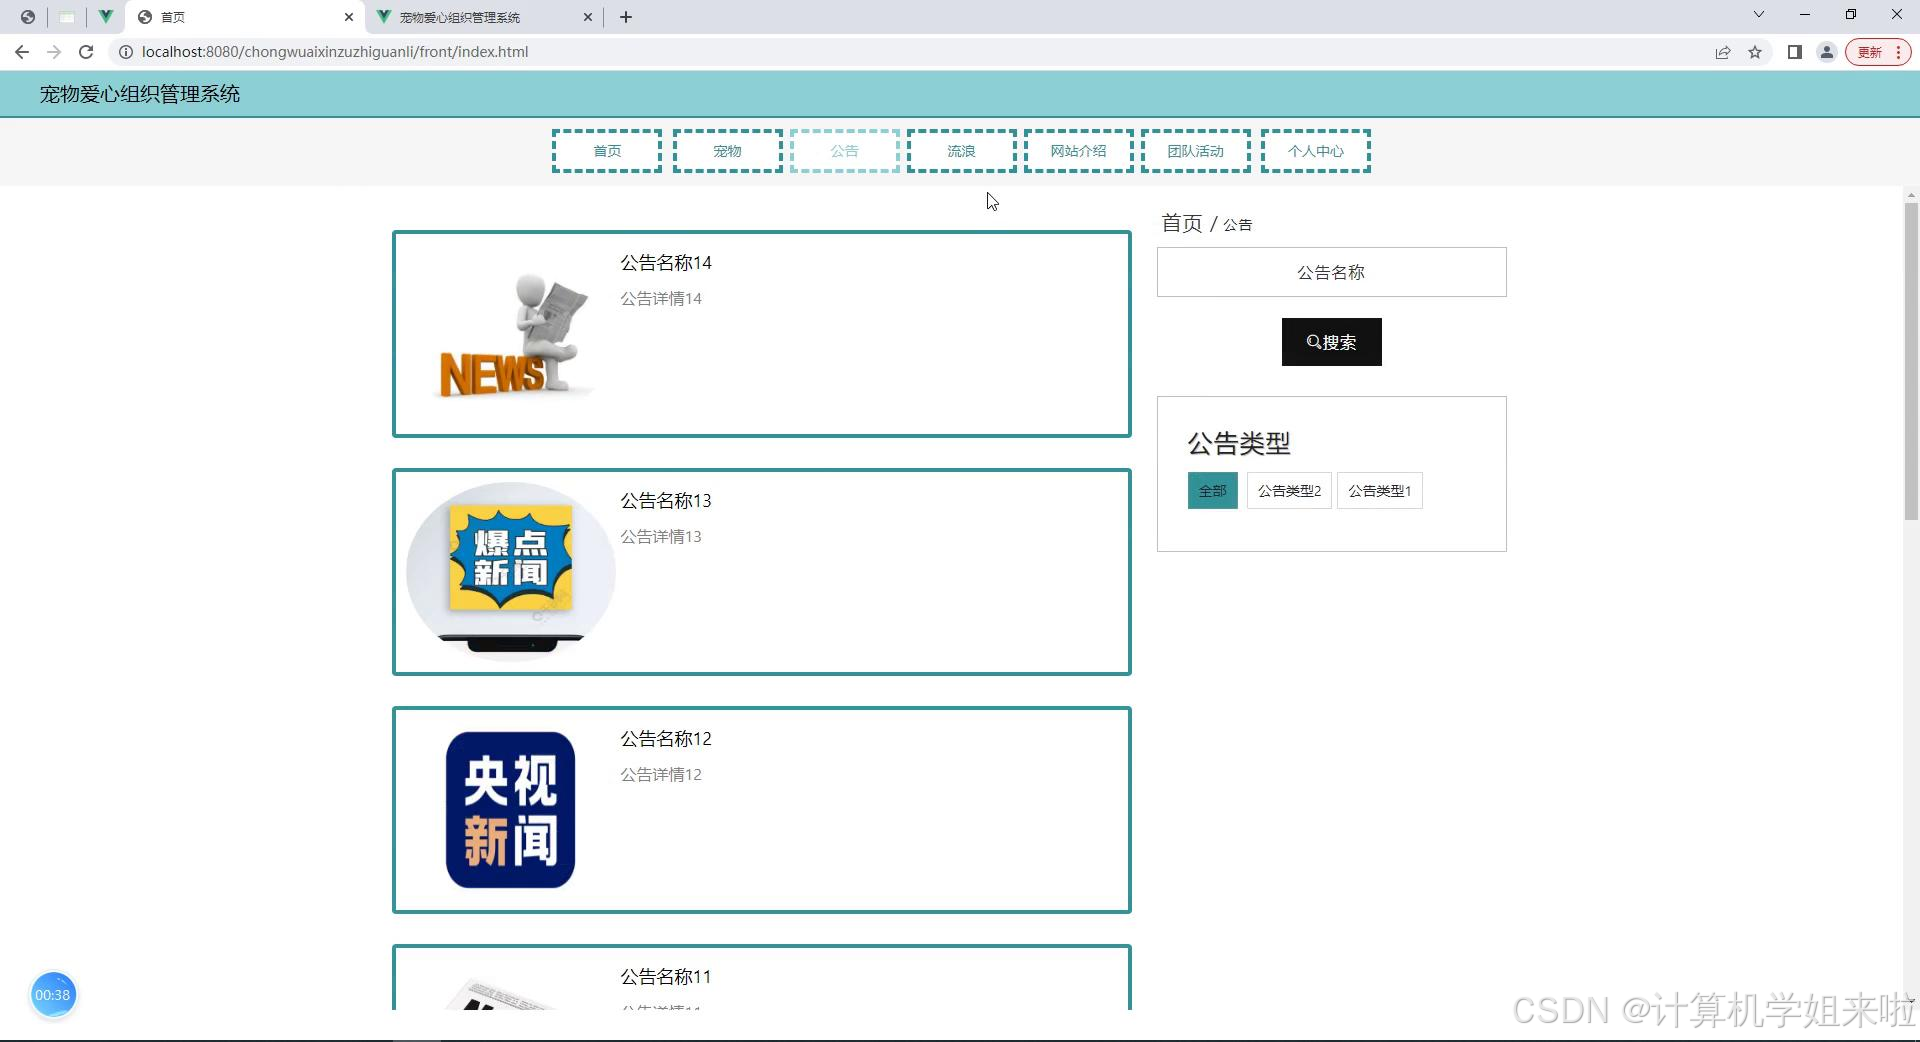Viewport: 1920px width, 1042px height.
Task: Click the 00:38 recording timer bubble
Action: 53,995
